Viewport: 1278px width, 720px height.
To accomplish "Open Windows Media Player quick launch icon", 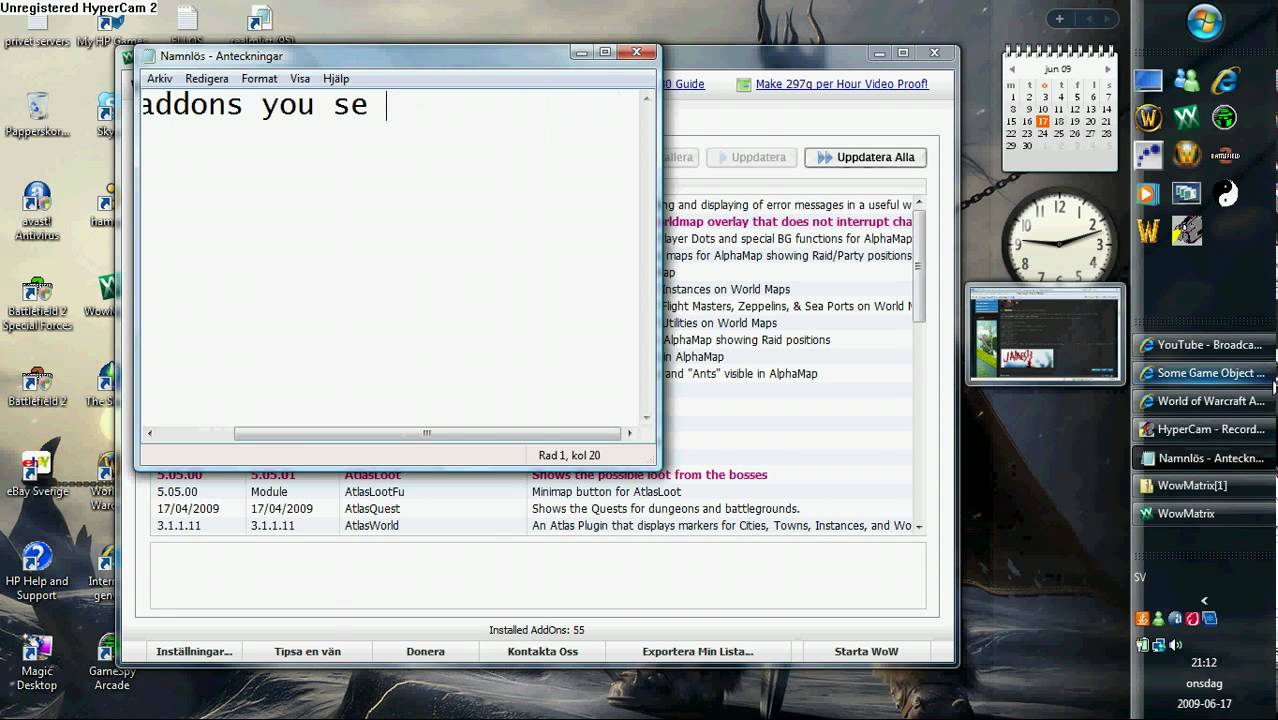I will [1148, 193].
